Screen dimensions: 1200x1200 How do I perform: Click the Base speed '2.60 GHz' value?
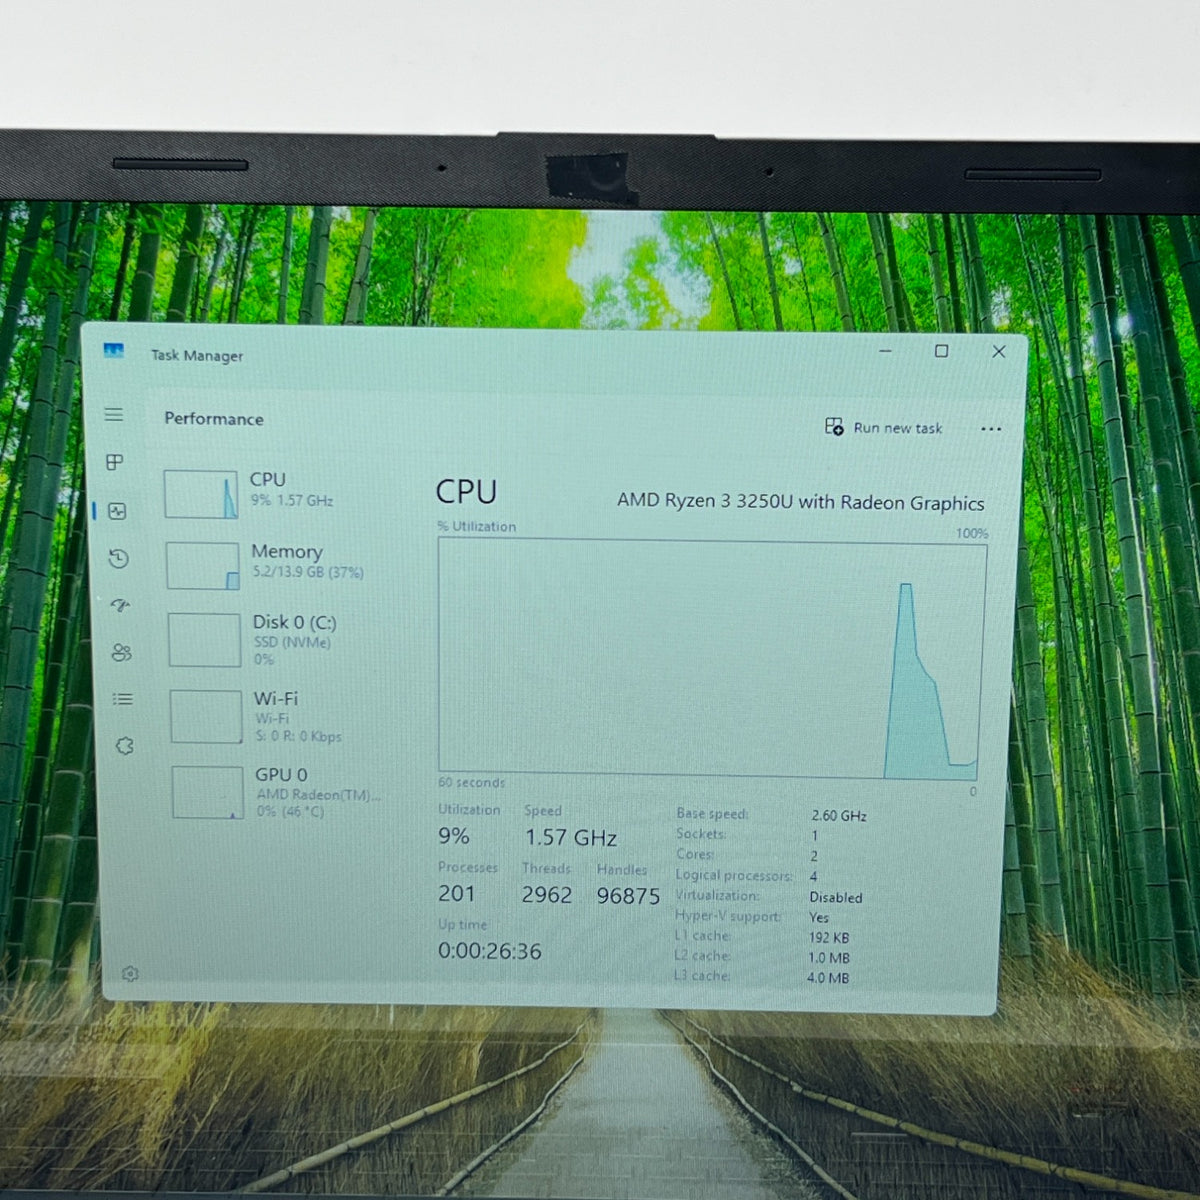[x=839, y=816]
